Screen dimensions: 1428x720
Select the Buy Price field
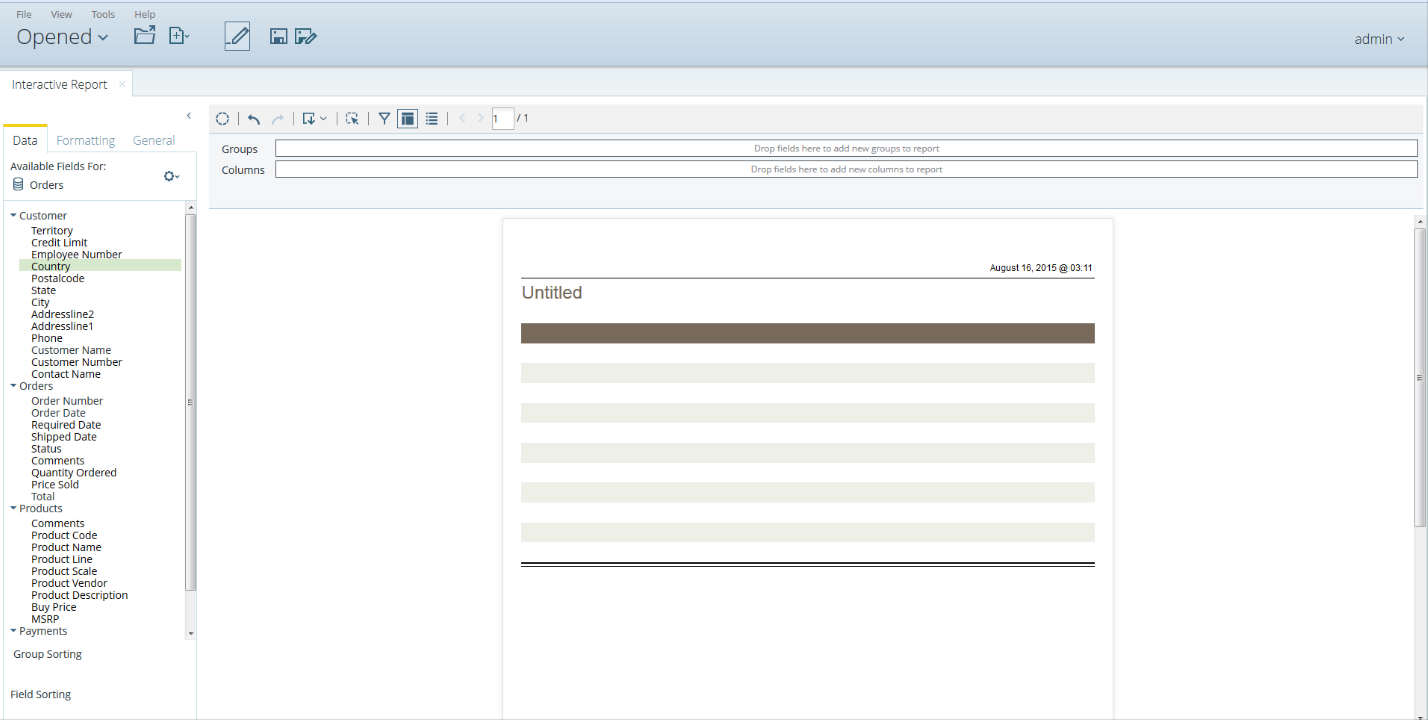click(54, 607)
